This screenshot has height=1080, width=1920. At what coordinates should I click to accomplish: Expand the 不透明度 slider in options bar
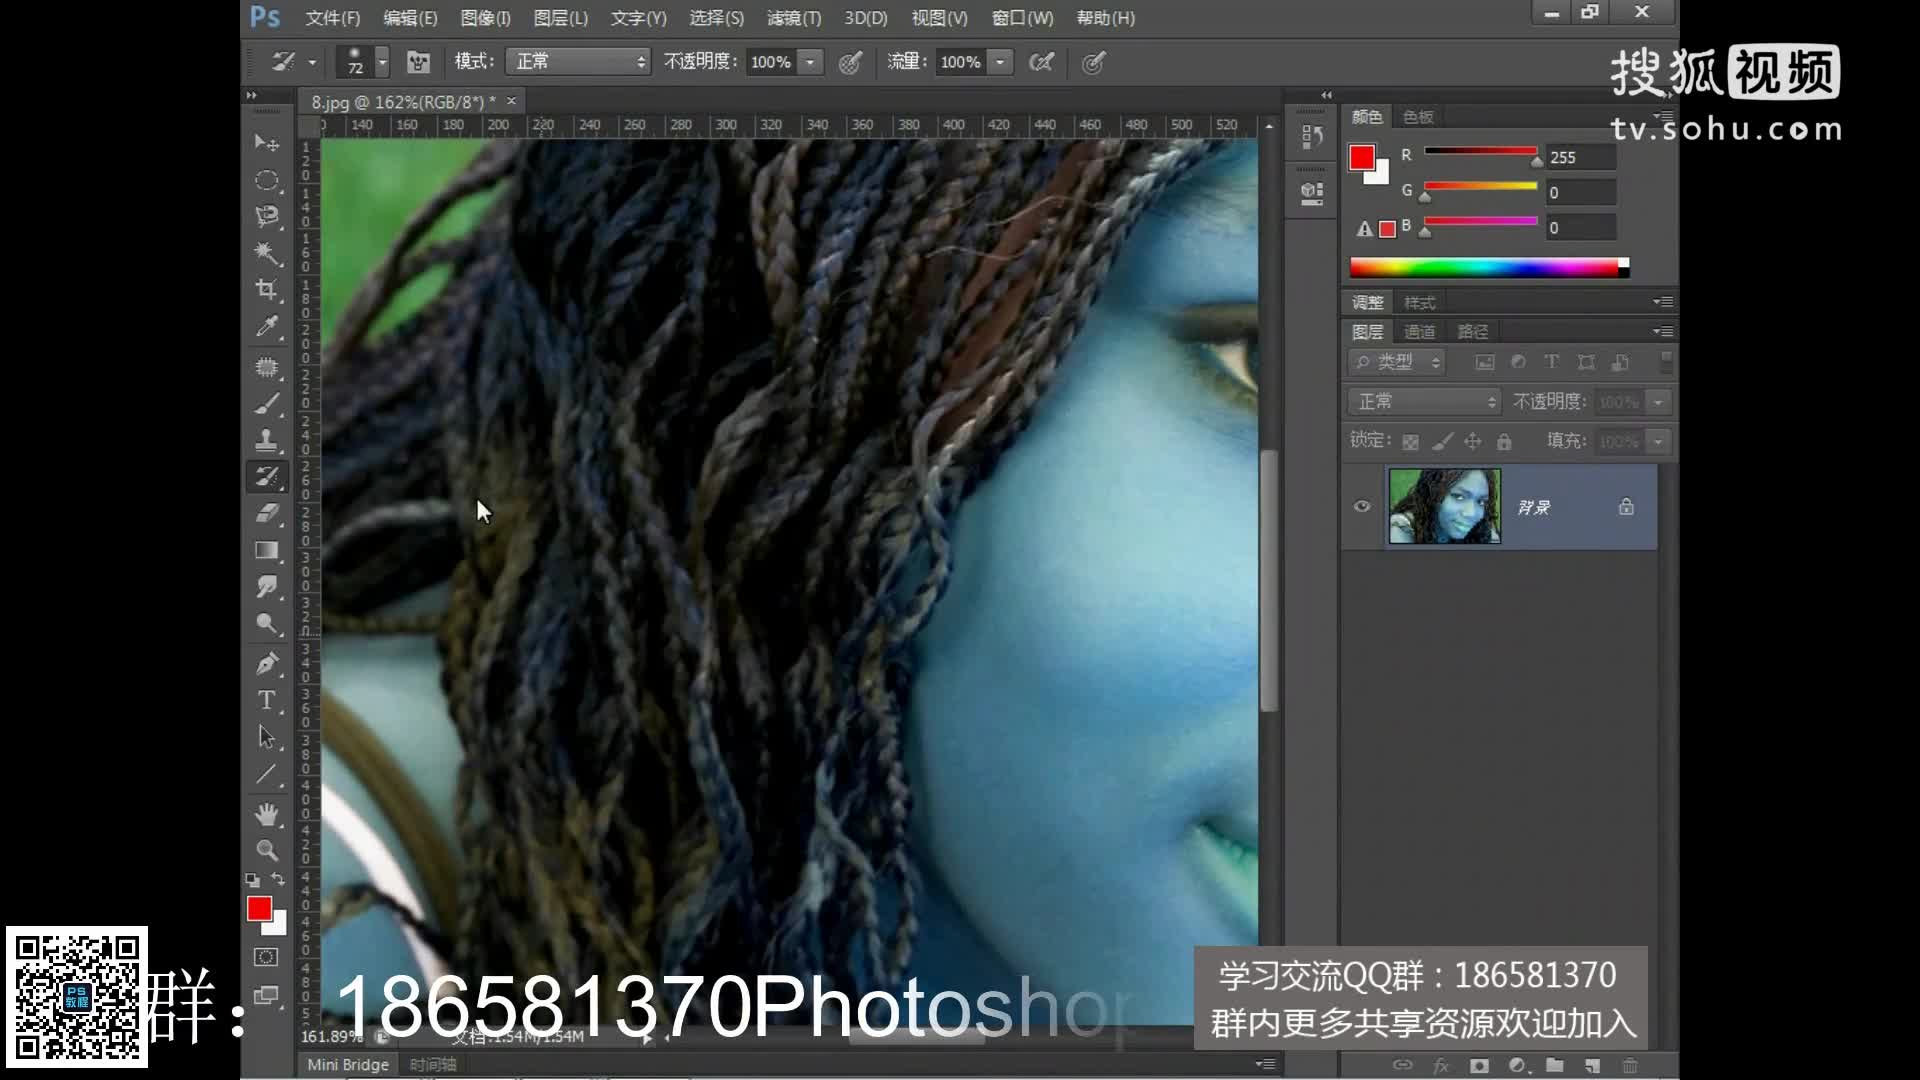pyautogui.click(x=810, y=62)
